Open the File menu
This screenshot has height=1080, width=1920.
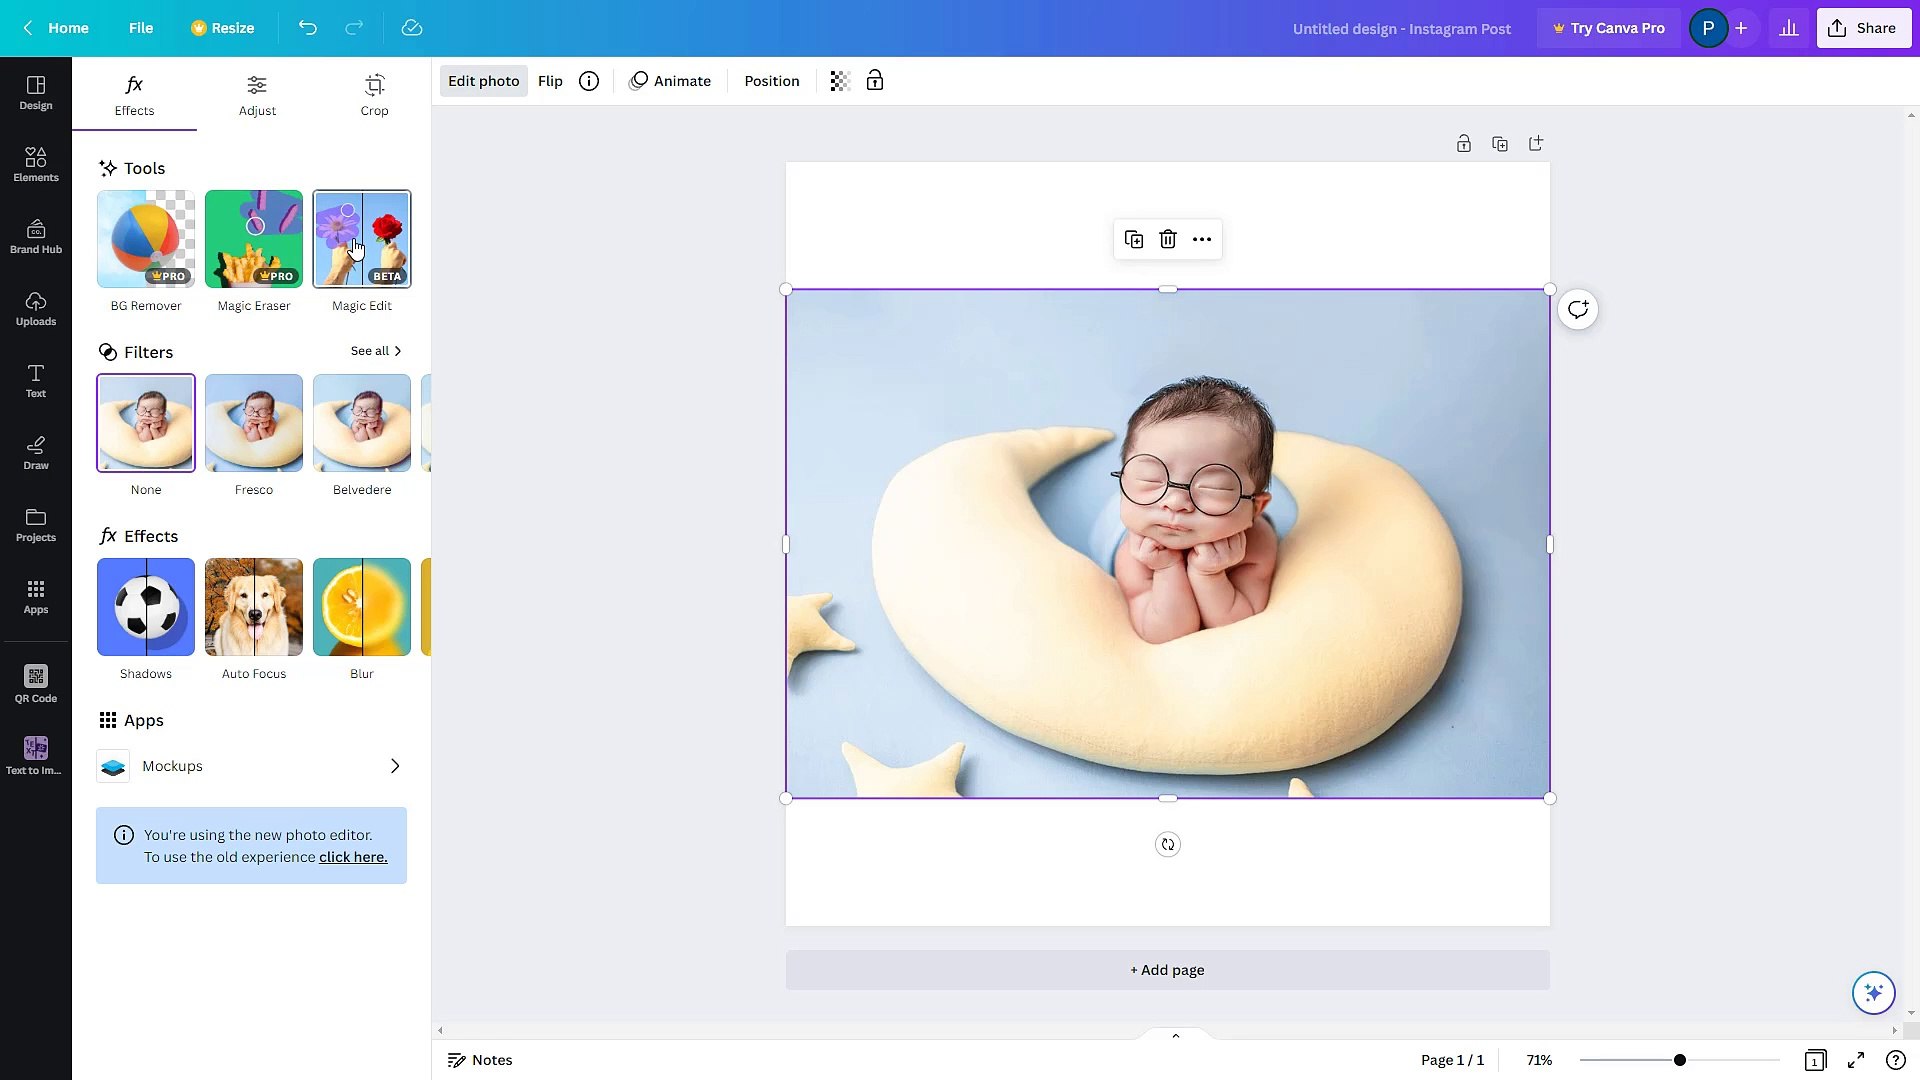[141, 28]
